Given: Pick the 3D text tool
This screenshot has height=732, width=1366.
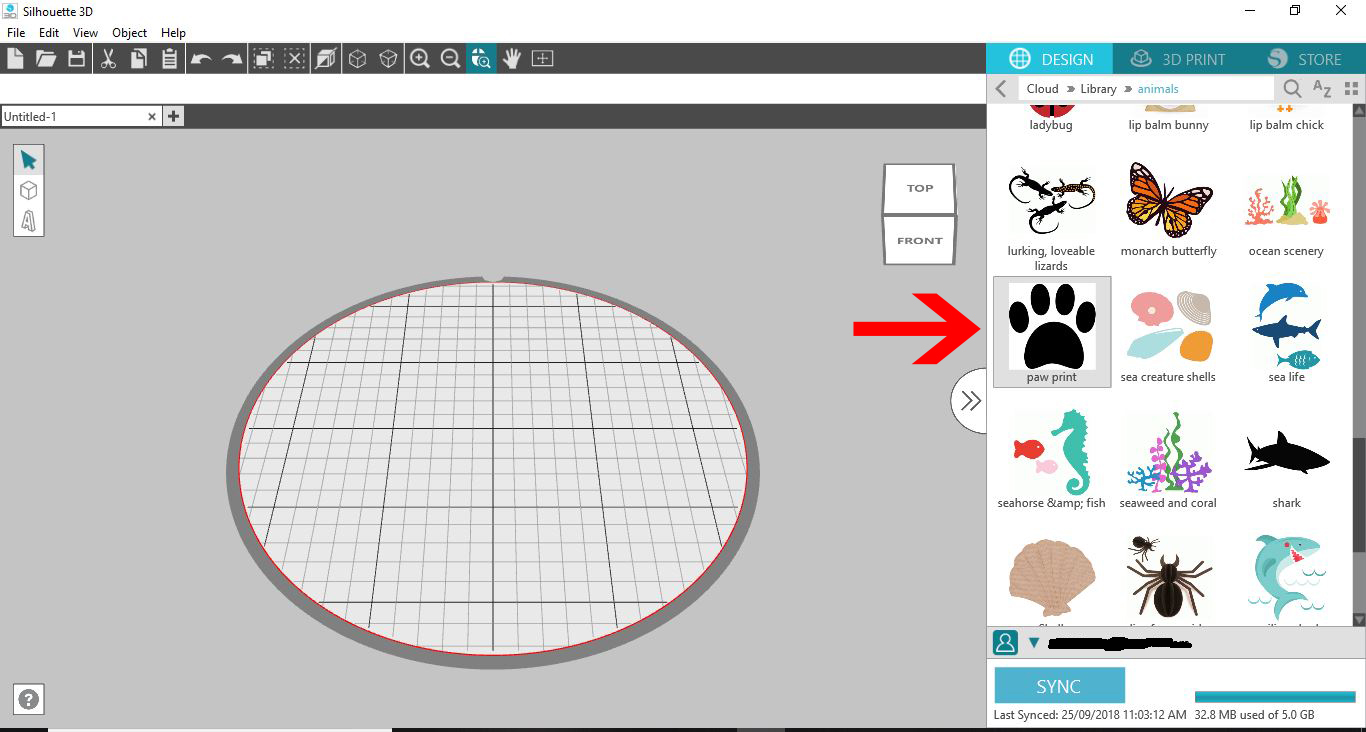Looking at the screenshot, I should point(28,220).
